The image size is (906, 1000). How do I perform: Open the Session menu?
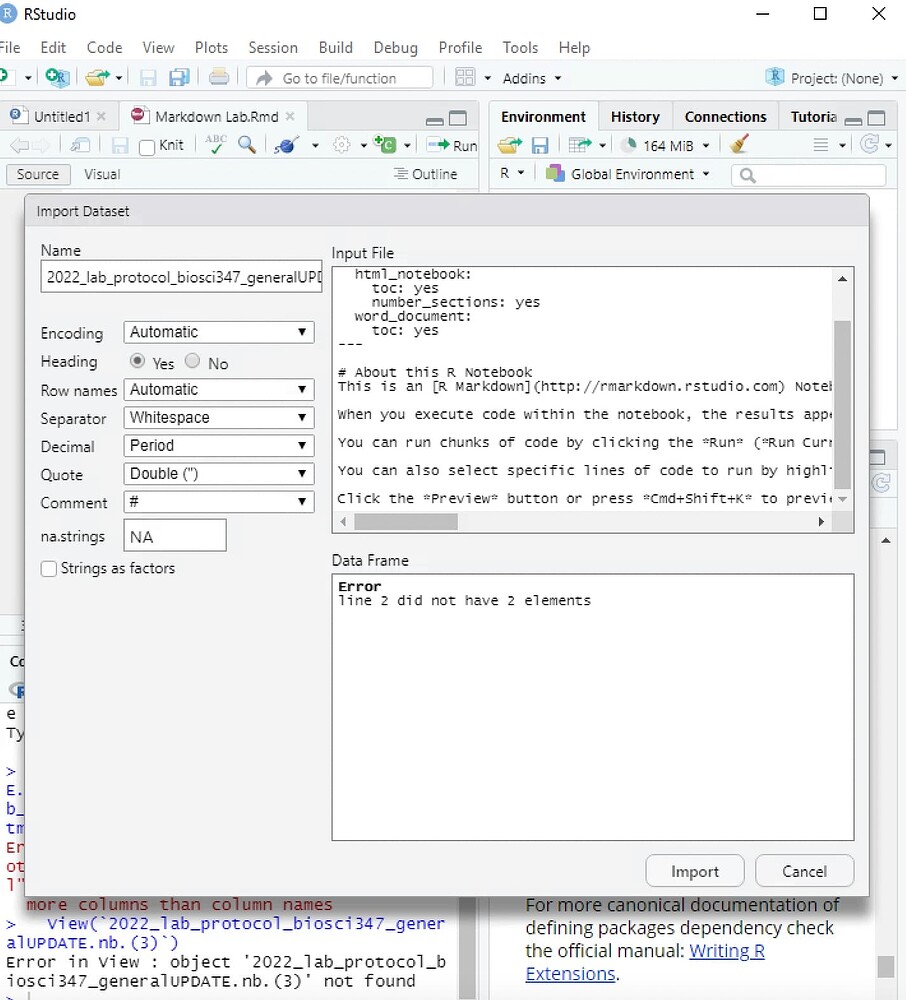[x=272, y=47]
